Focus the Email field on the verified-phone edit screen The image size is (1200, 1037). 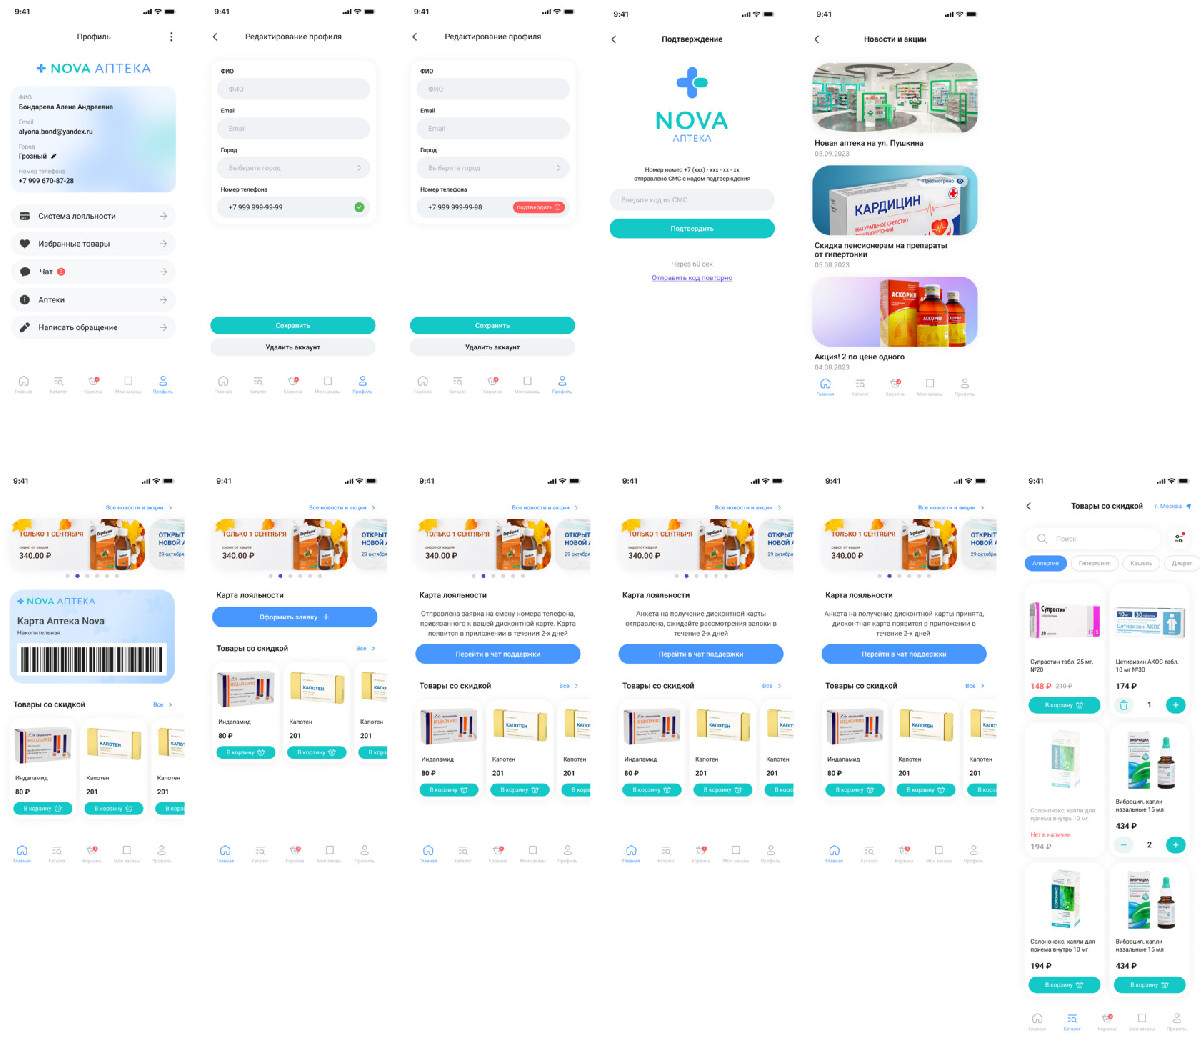point(294,129)
